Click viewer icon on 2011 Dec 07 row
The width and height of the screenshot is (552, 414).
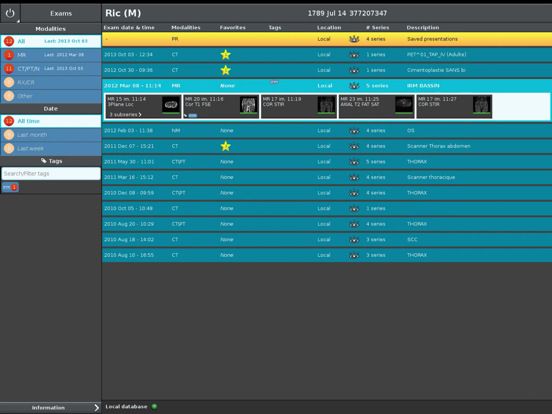pos(354,146)
